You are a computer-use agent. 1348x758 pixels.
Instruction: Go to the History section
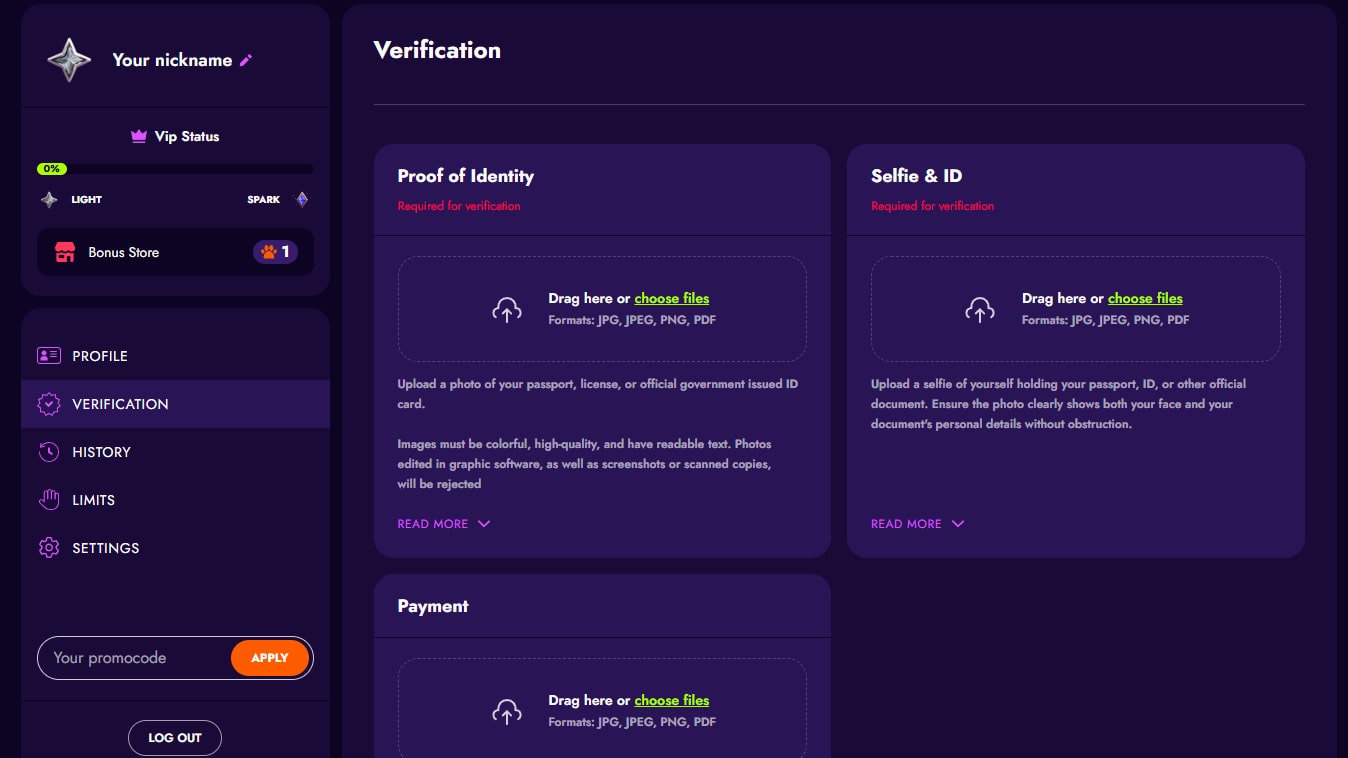point(101,452)
